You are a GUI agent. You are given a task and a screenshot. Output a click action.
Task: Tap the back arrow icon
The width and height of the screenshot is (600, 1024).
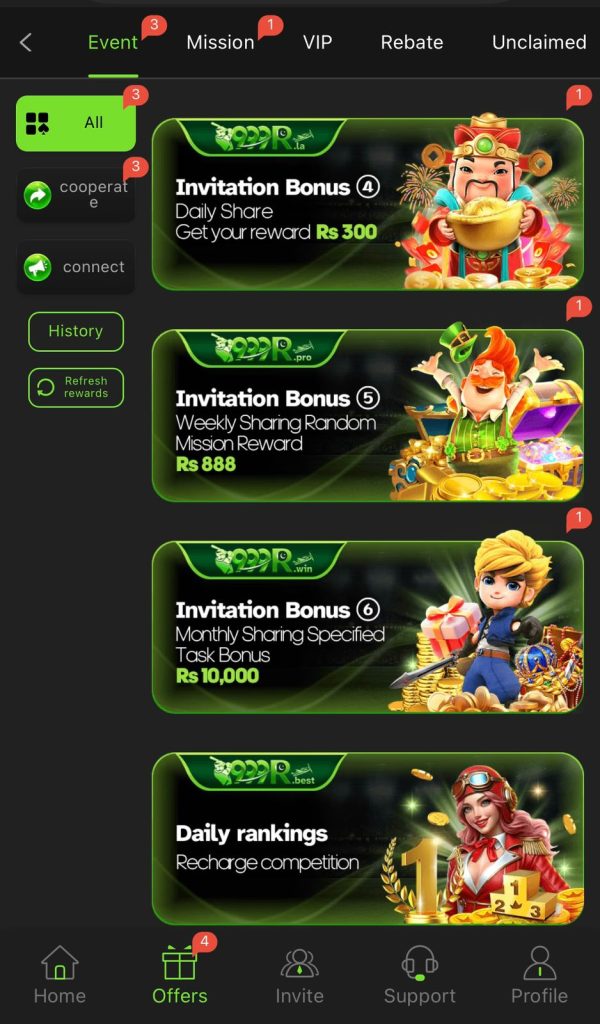25,43
